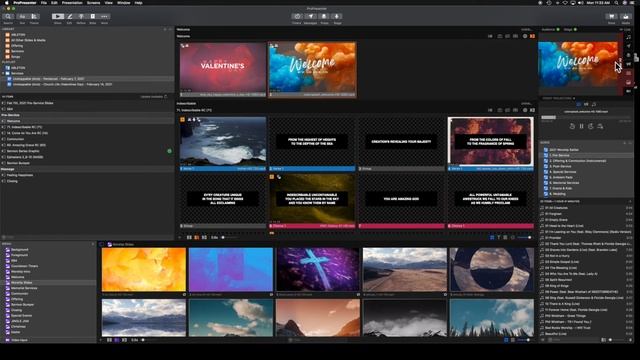Open the Text formatting tool

point(22,16)
